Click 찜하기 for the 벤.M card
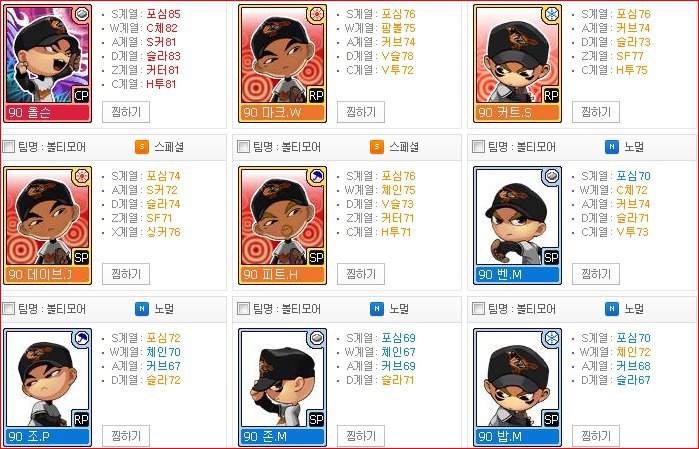 pyautogui.click(x=596, y=274)
